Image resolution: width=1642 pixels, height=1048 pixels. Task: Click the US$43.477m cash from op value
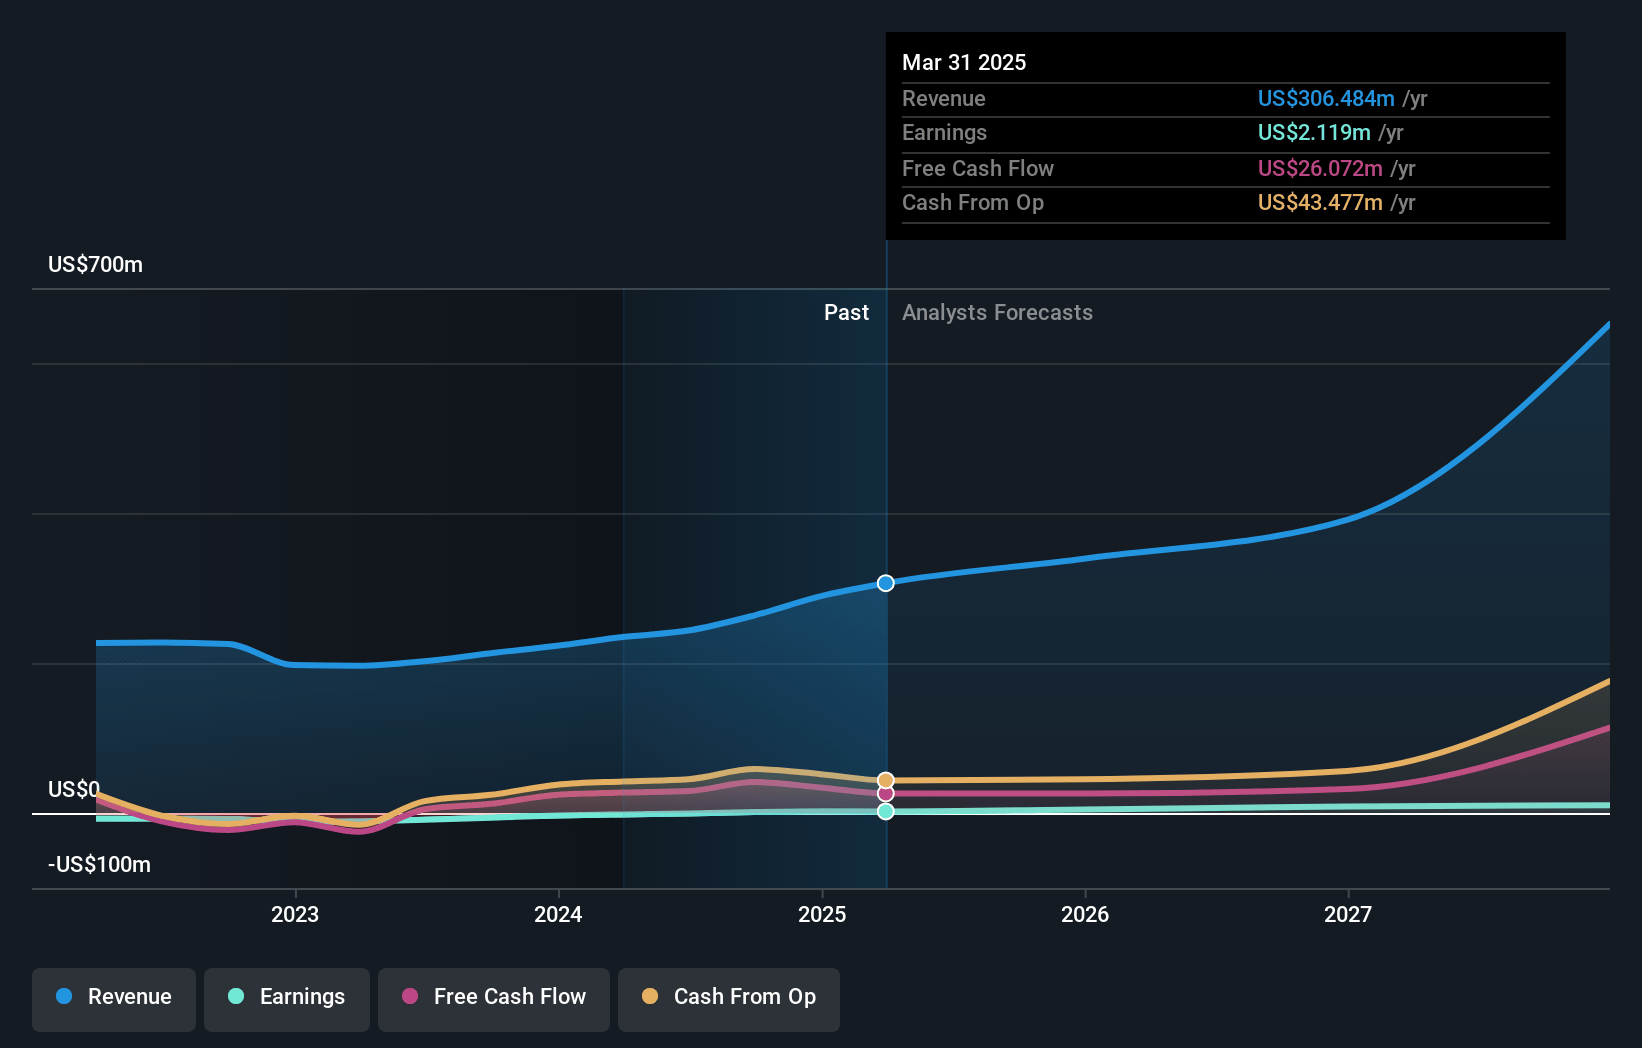1320,202
